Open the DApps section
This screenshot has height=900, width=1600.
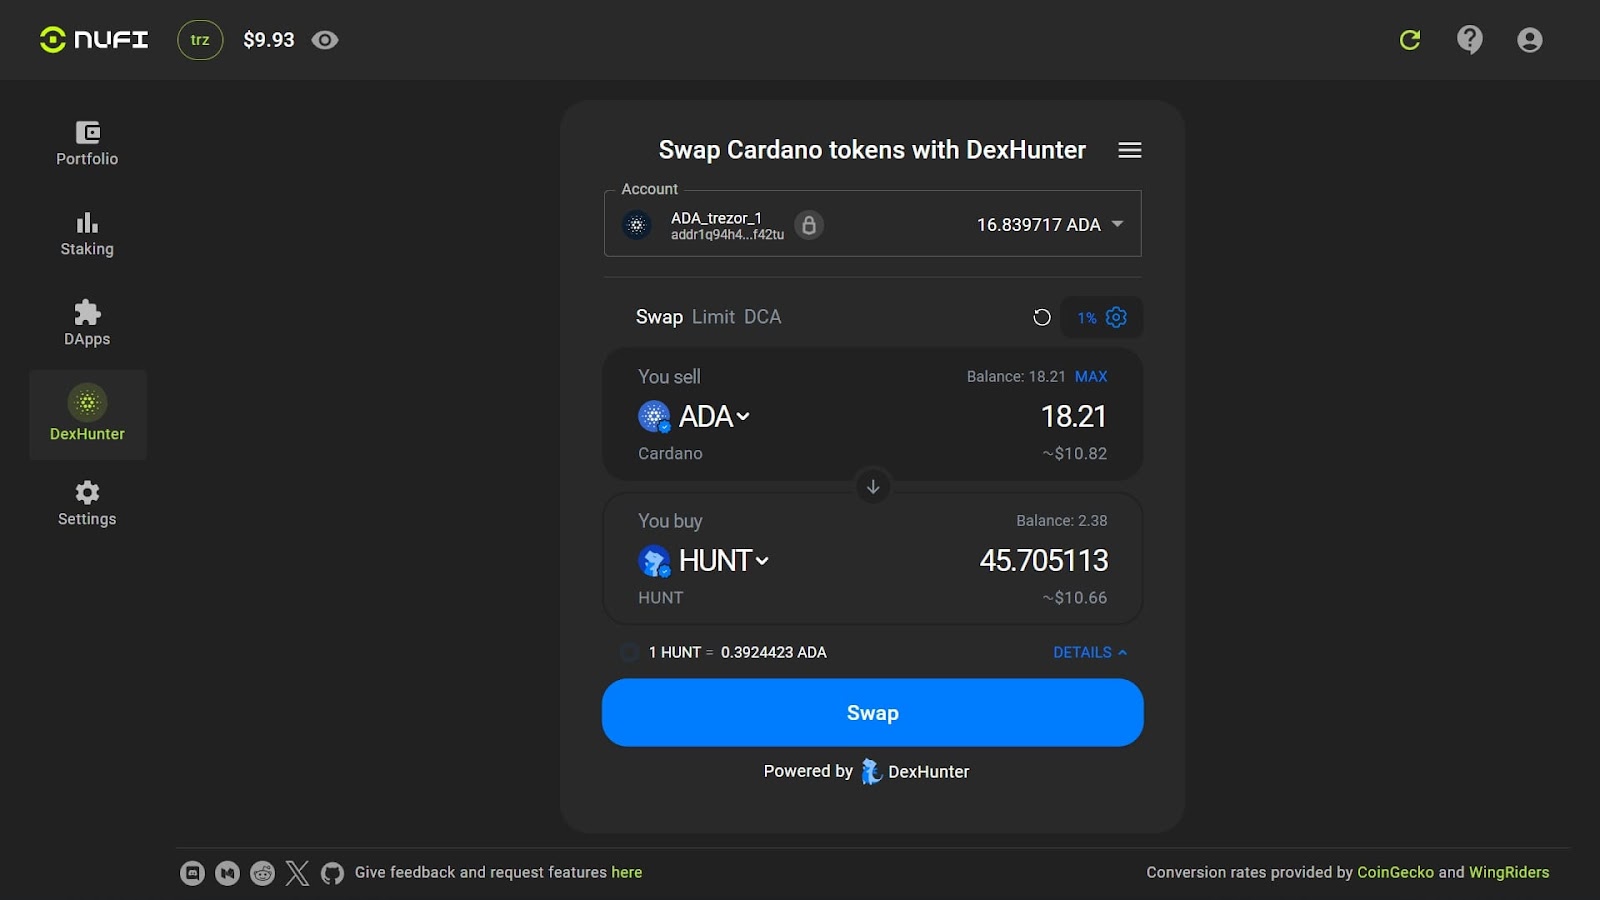[87, 324]
